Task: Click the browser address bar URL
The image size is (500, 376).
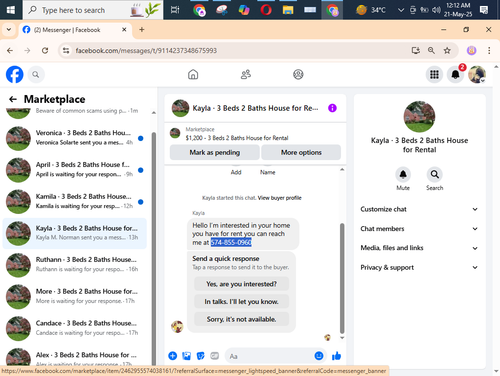Action: (146, 50)
